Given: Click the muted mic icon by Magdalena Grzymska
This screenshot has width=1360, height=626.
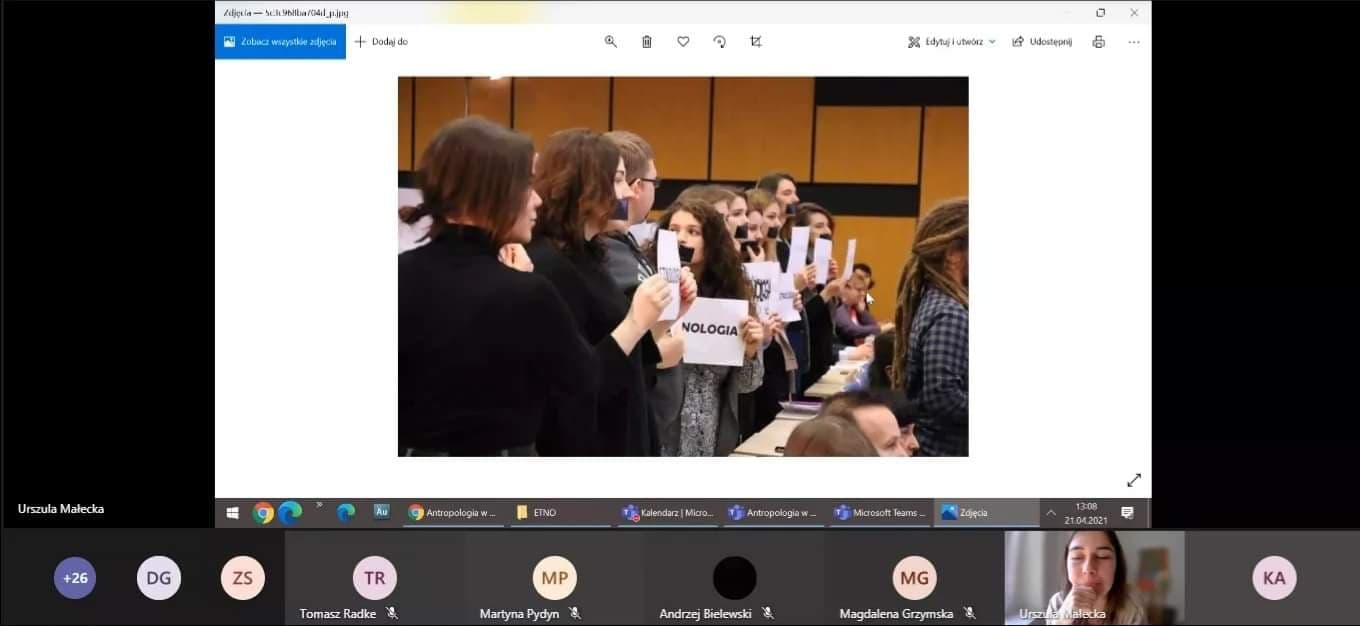Looking at the screenshot, I should tap(970, 613).
